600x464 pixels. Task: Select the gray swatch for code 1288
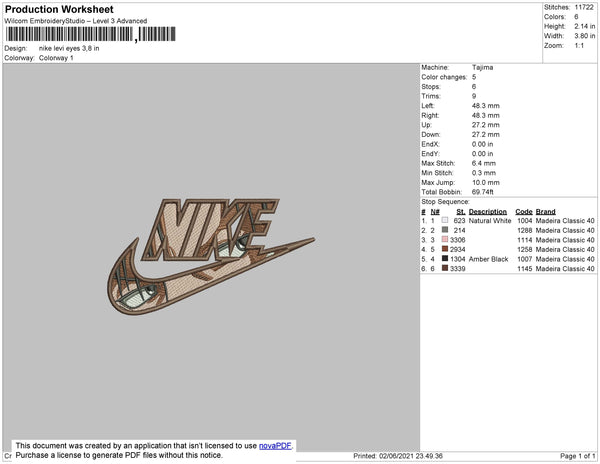coord(445,230)
